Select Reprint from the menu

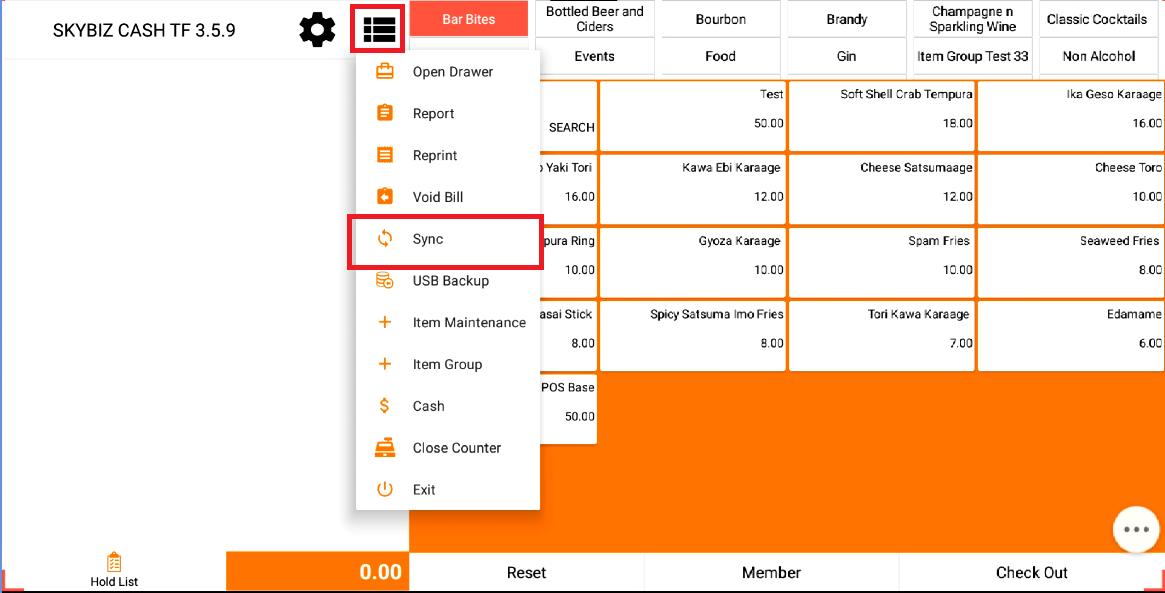tap(435, 156)
